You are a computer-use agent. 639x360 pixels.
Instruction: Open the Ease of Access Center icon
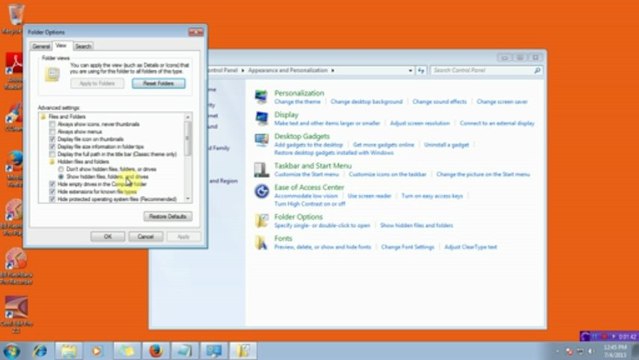click(x=261, y=191)
